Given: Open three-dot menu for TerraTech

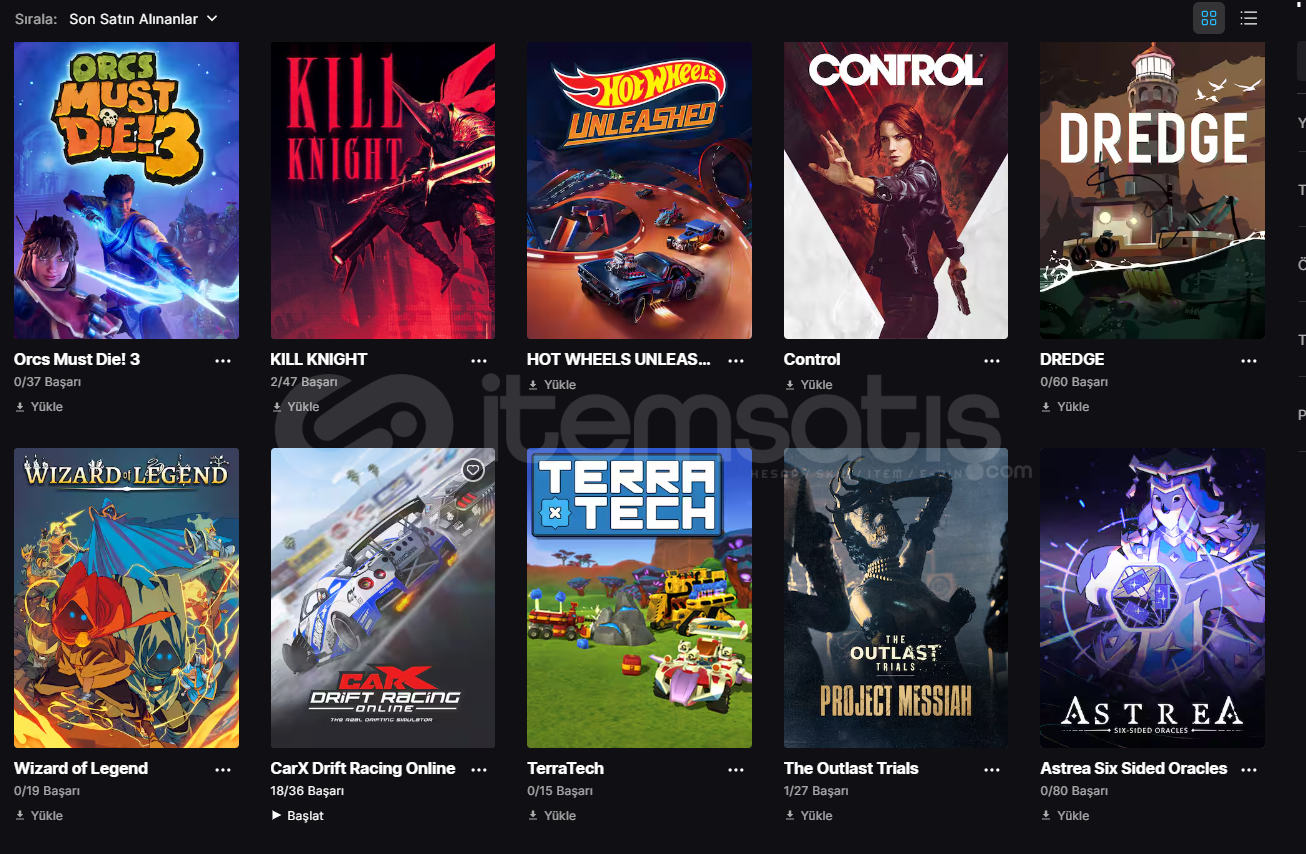Looking at the screenshot, I should point(736,770).
